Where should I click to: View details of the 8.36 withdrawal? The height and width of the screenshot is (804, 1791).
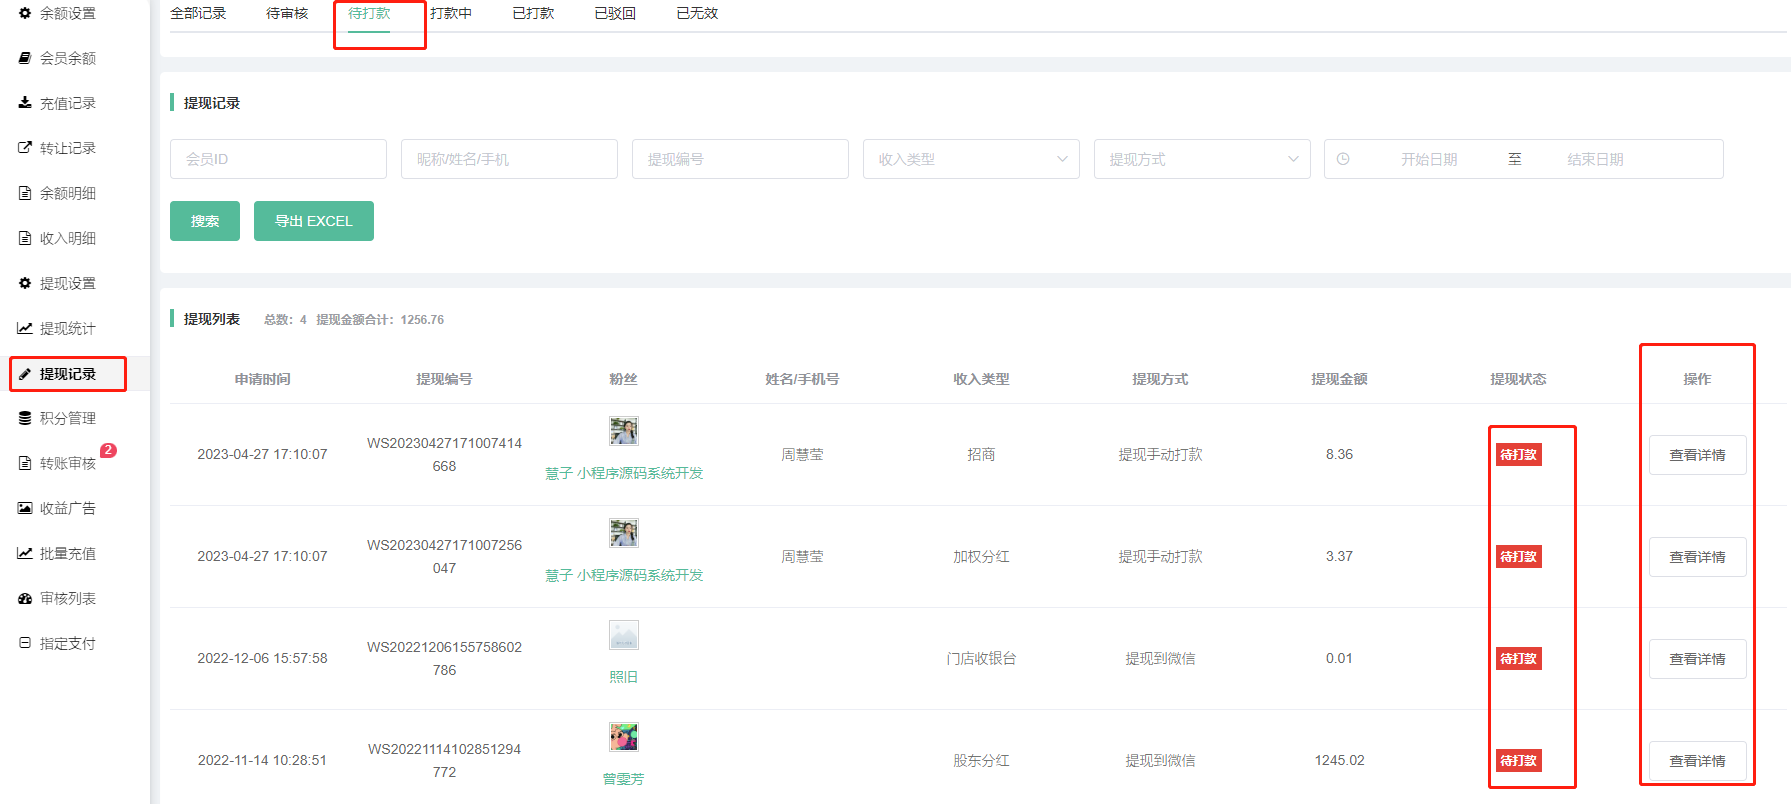tap(1697, 455)
